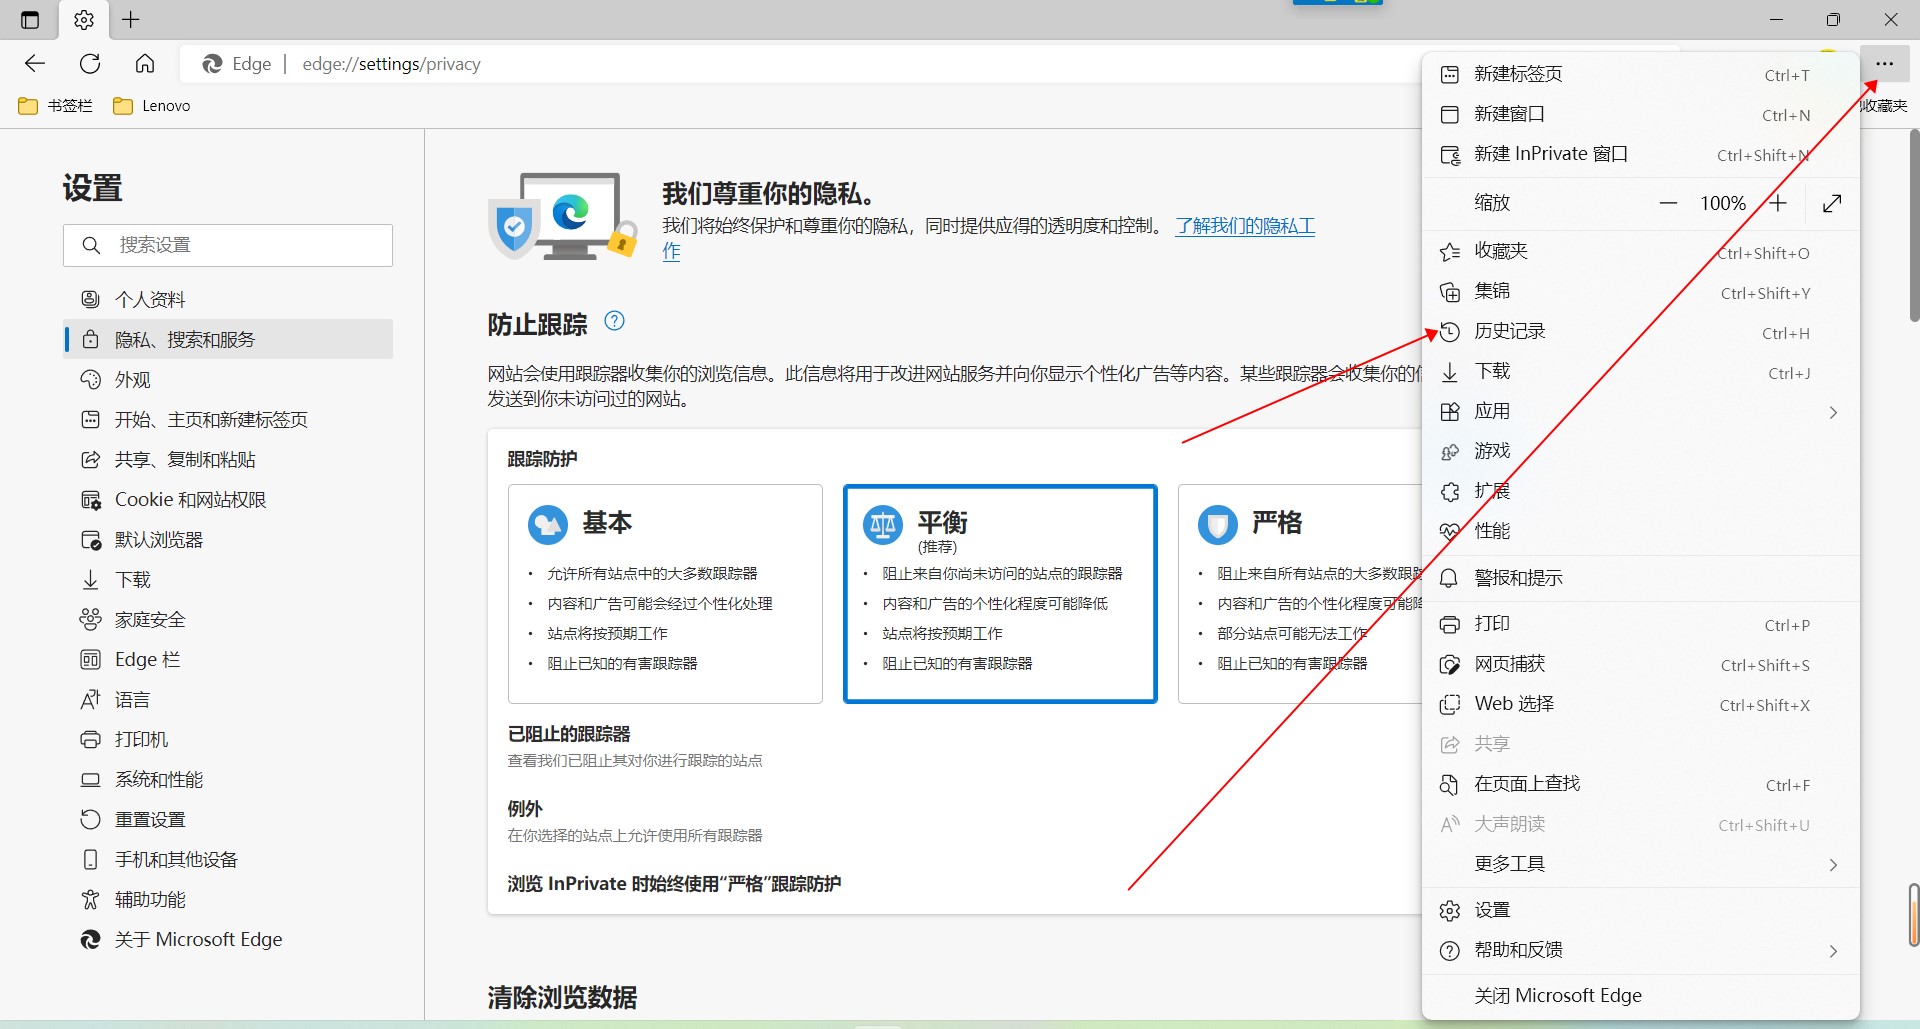Zoom out with the minus button
This screenshot has height=1029, width=1920.
tap(1668, 203)
